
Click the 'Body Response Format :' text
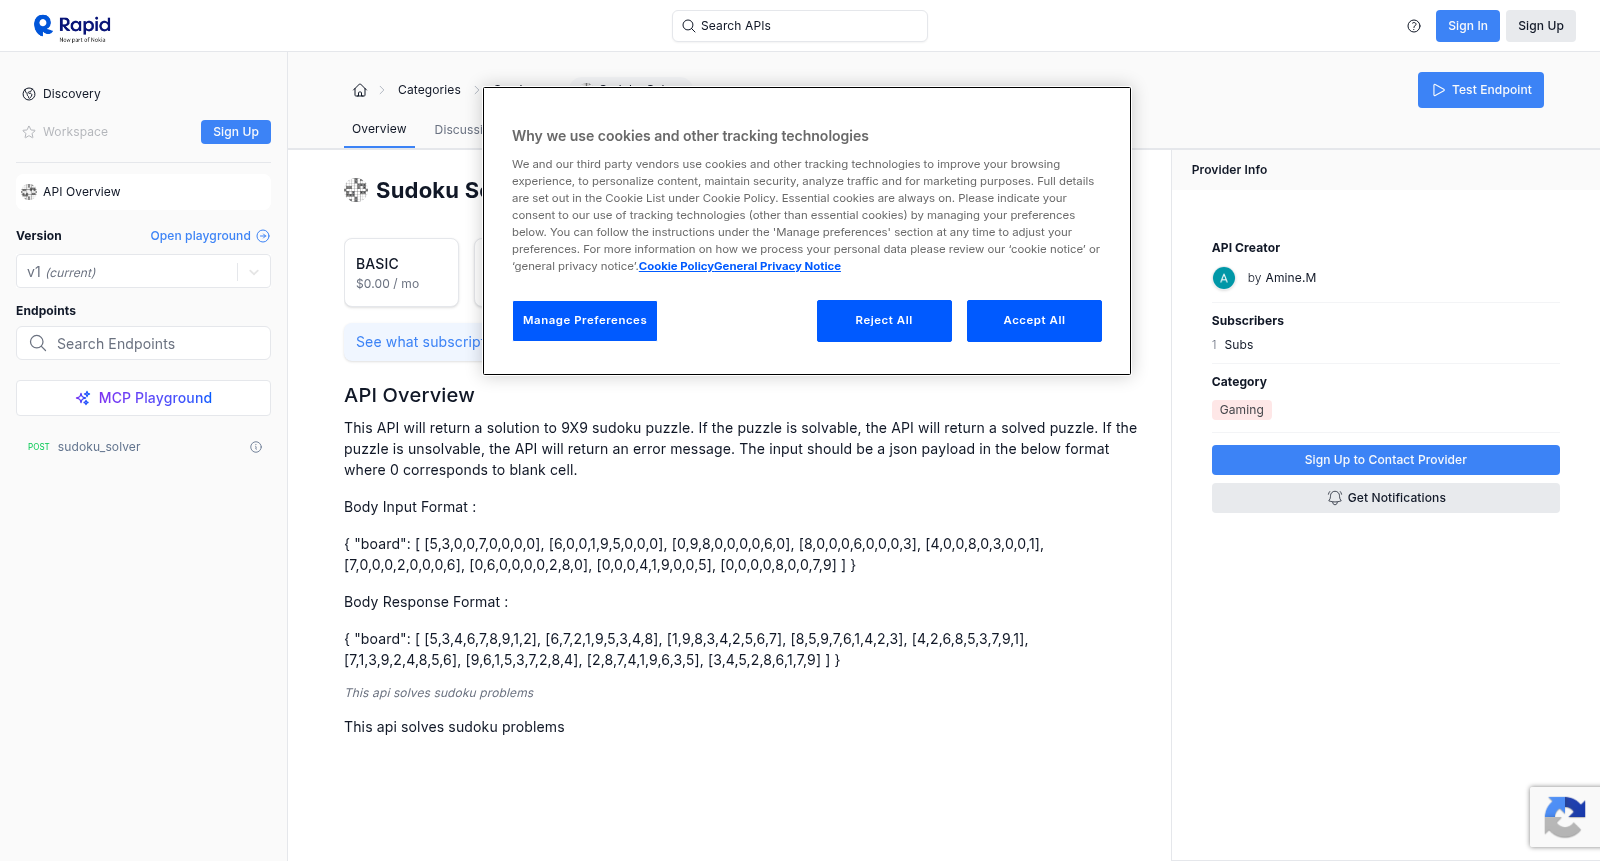click(x=426, y=602)
